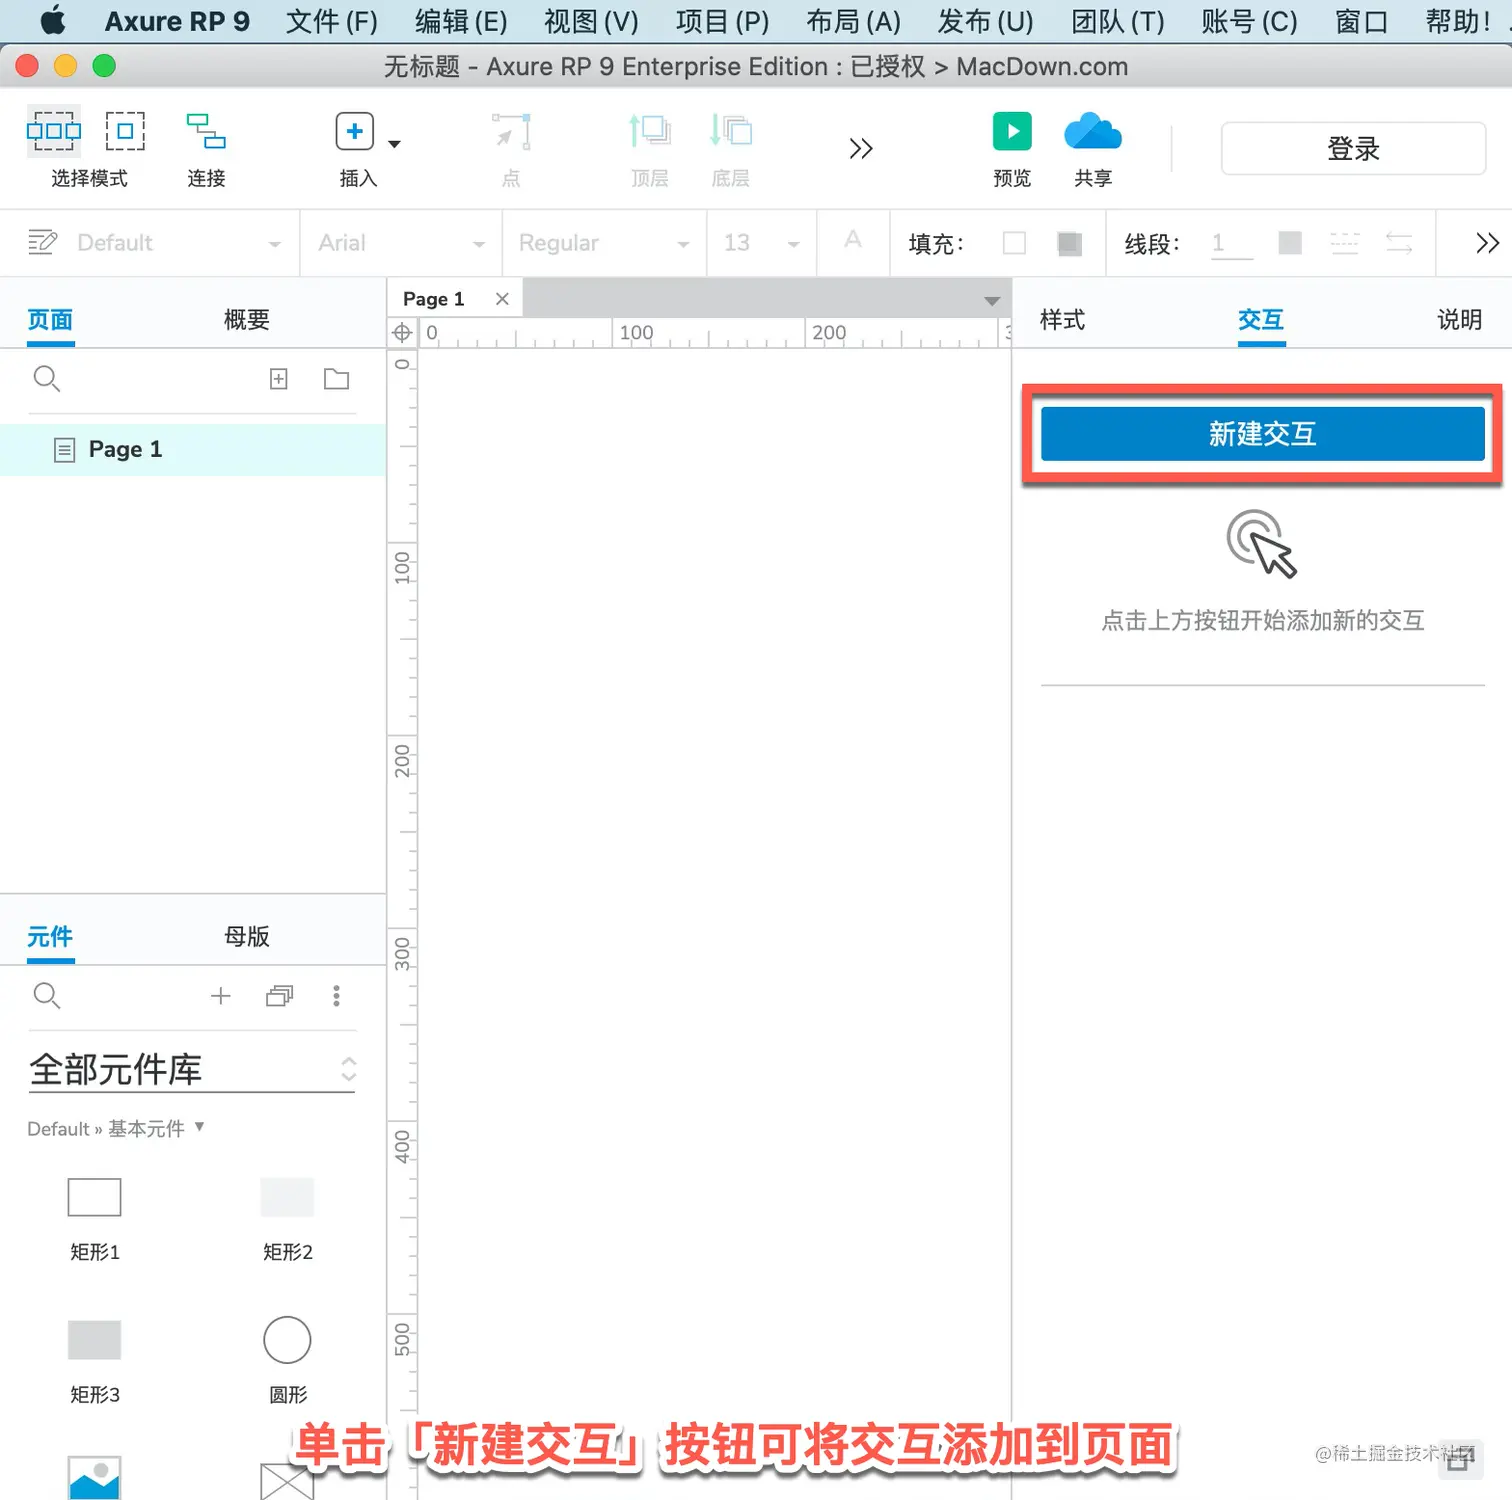Click the style manager icon beside Default
The image size is (1512, 1500).
coord(42,242)
